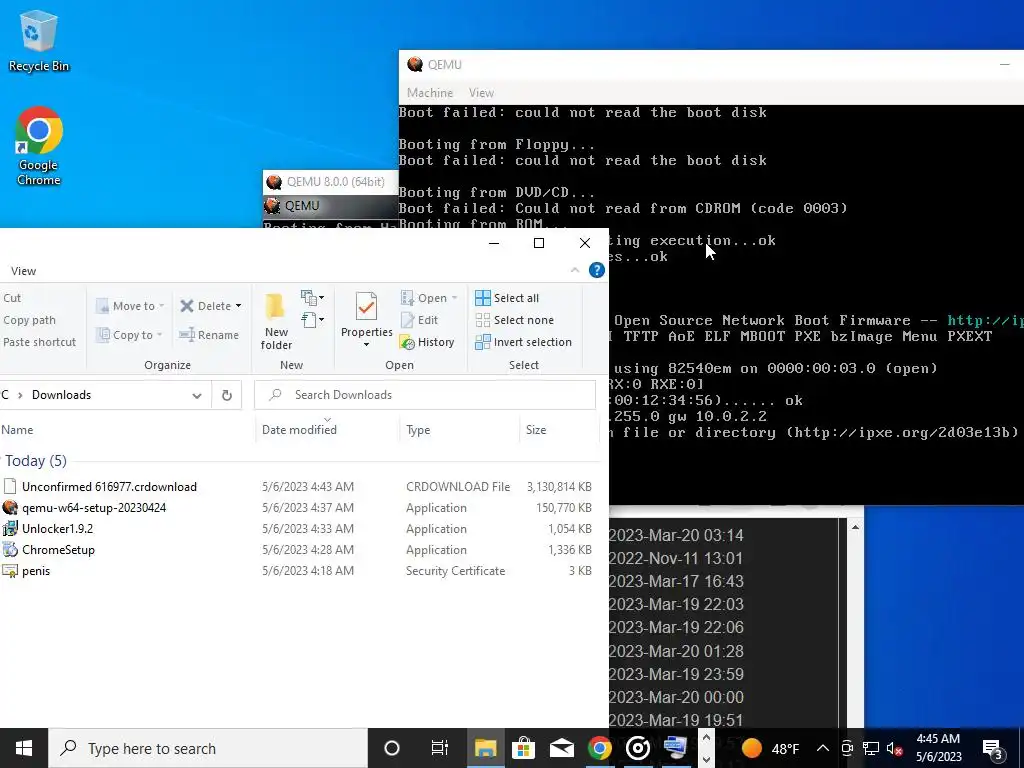Click the taskbar clock showing 4:45 AM
This screenshot has width=1024, height=768.
click(x=938, y=748)
